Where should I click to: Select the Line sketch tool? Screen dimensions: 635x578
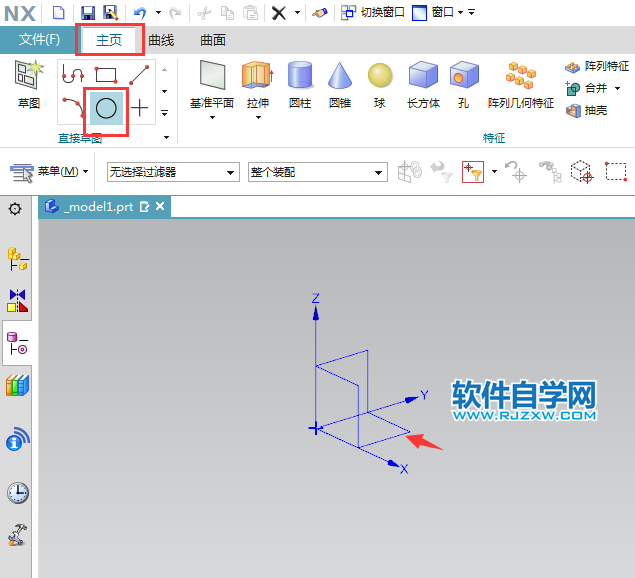pos(139,75)
